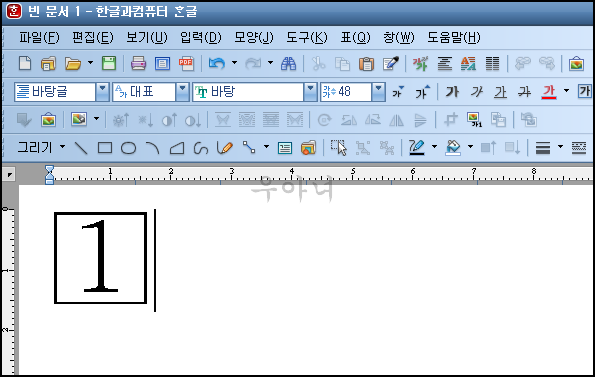Click the ruler indent marker

[49, 175]
